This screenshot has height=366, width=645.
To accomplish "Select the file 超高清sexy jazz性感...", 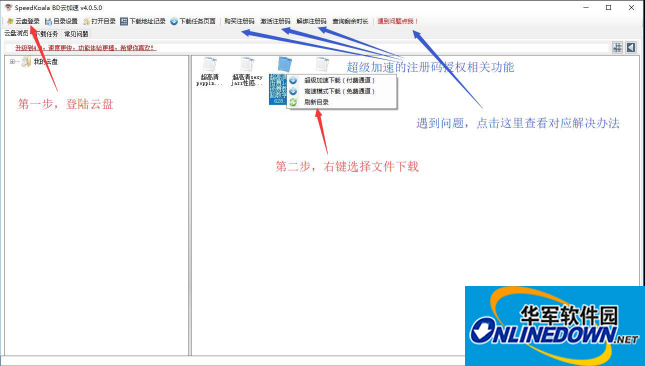I will click(247, 71).
